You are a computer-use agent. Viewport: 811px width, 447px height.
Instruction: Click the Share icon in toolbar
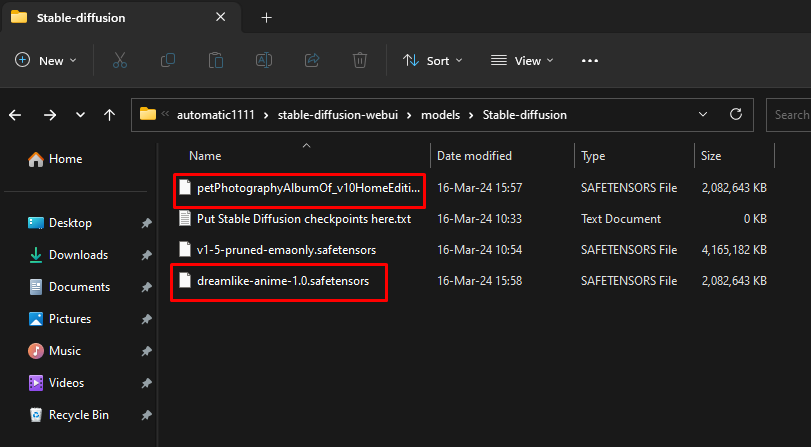point(312,61)
